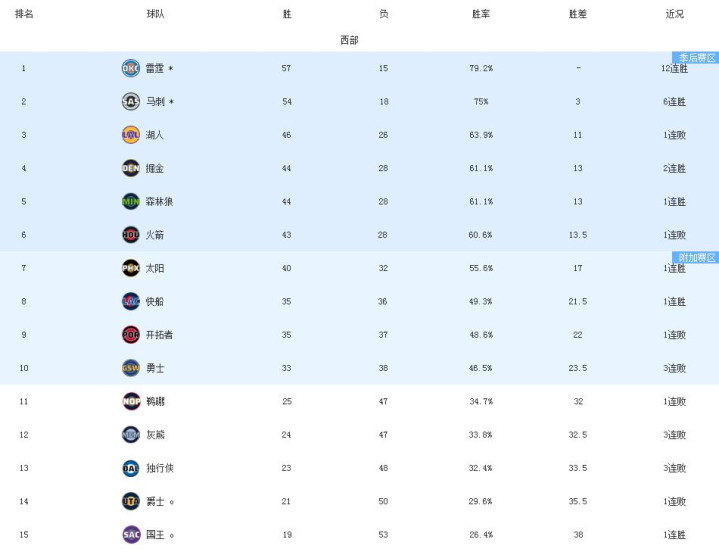Click the Rockets (火箭) team logo
This screenshot has width=719, height=555.
point(131,235)
